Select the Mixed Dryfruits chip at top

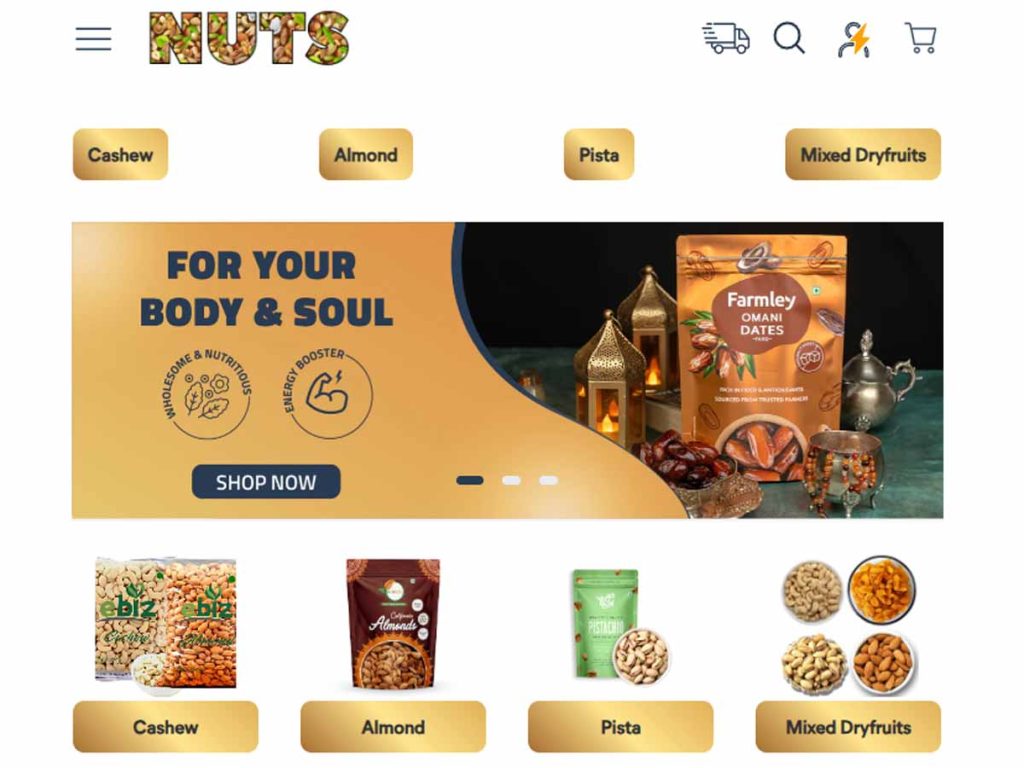pyautogui.click(x=863, y=155)
